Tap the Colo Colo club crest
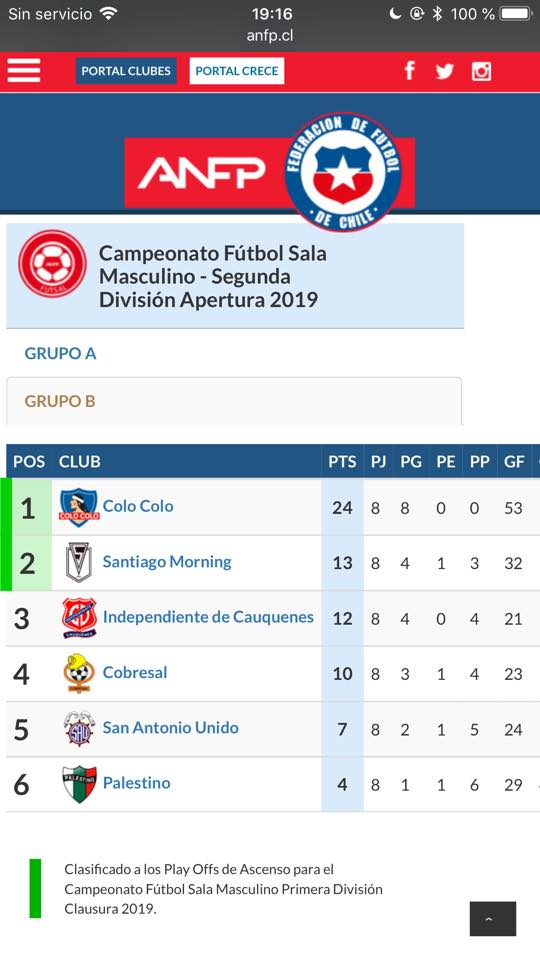The width and height of the screenshot is (540, 960). tap(79, 508)
